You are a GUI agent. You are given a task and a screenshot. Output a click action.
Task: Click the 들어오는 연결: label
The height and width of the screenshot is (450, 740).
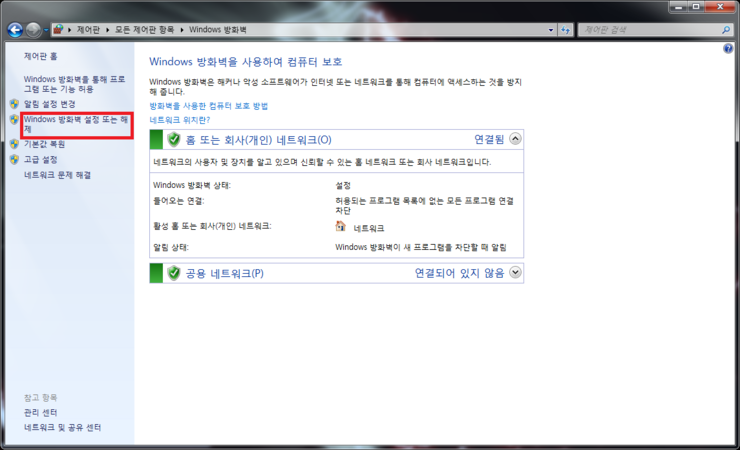tap(178, 201)
